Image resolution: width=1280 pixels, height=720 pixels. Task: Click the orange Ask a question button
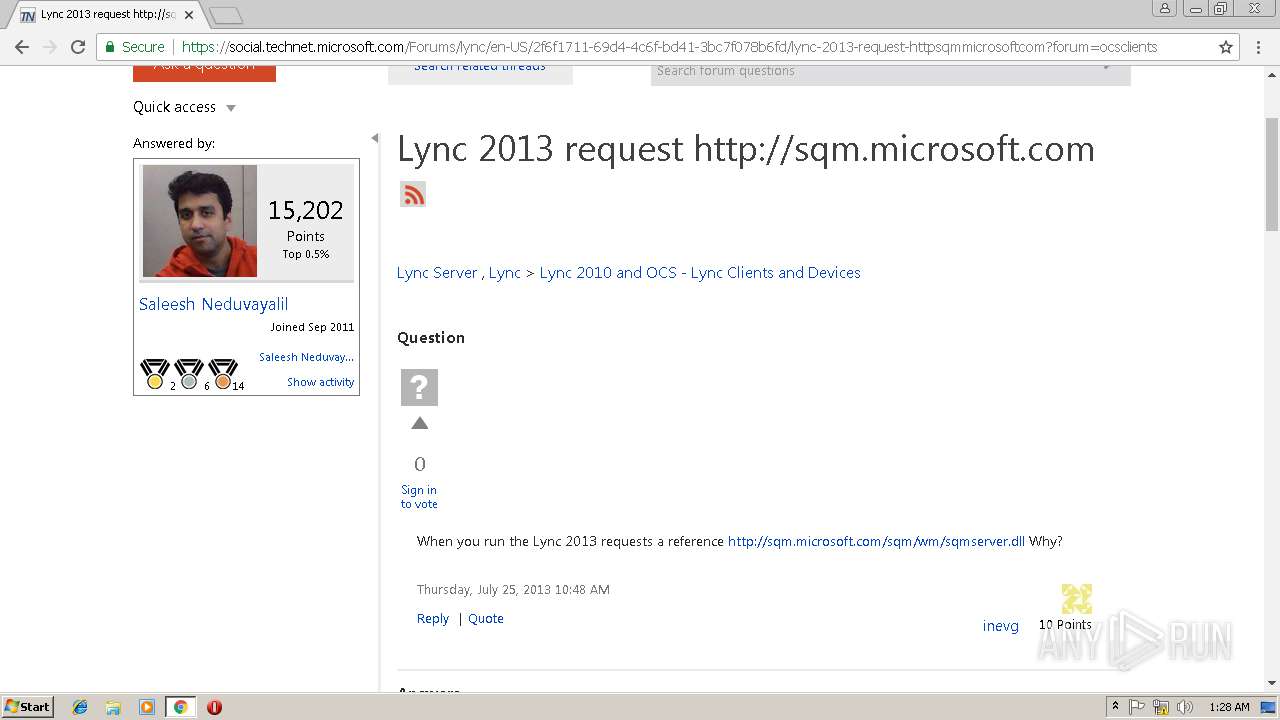pyautogui.click(x=204, y=73)
